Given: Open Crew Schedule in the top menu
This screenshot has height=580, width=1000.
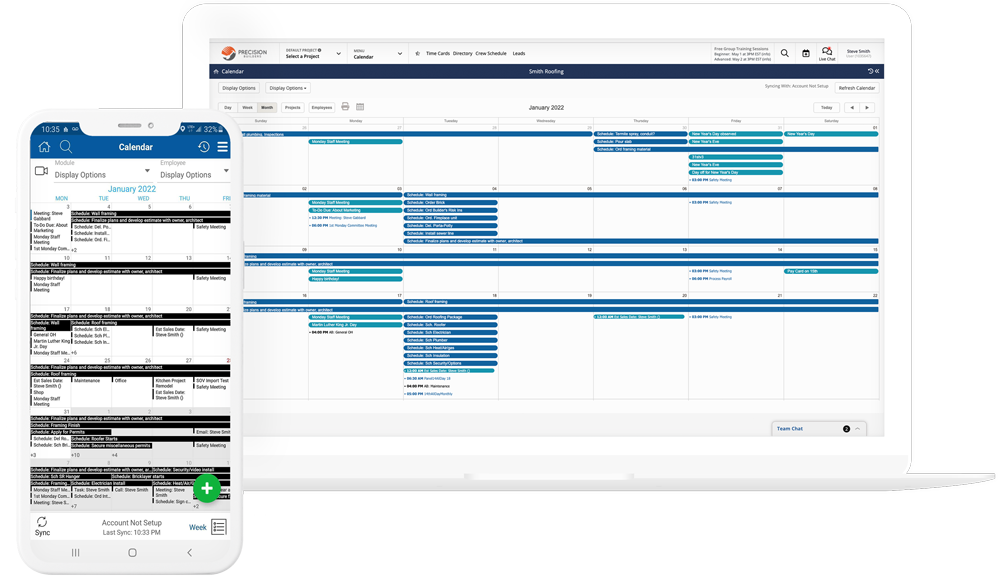Looking at the screenshot, I should 490,54.
